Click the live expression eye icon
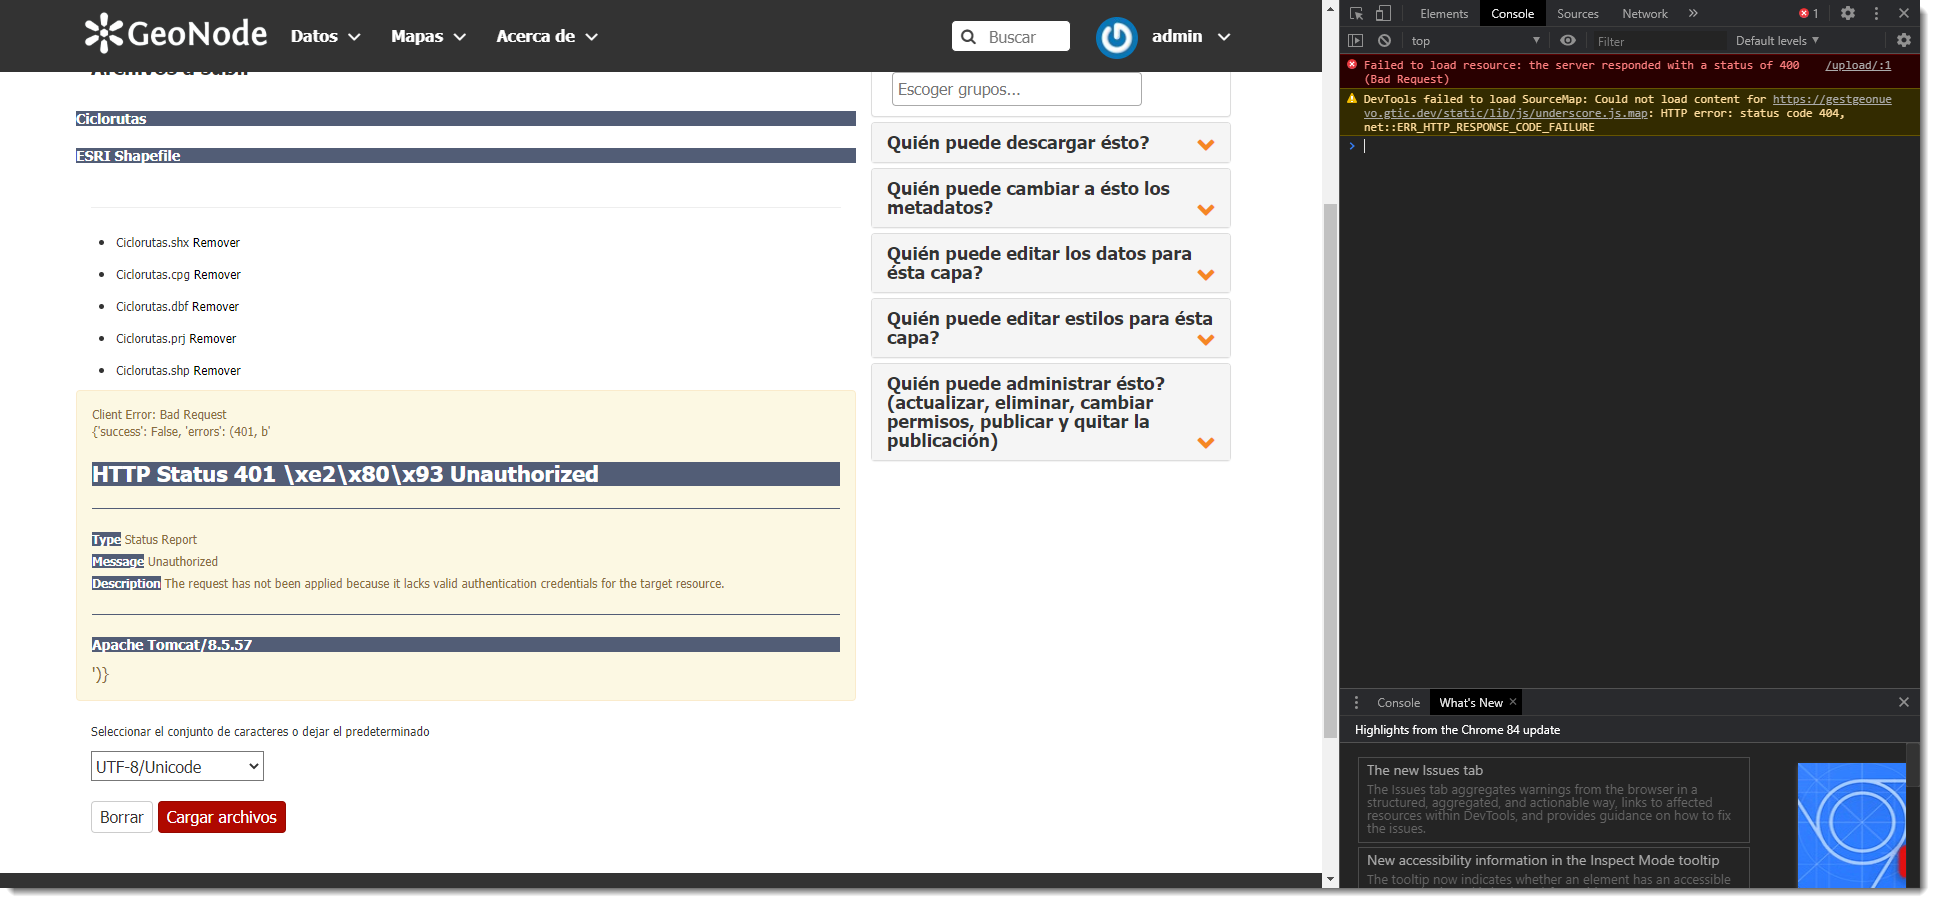Screen dimensions: 1935x903 [x=1568, y=41]
